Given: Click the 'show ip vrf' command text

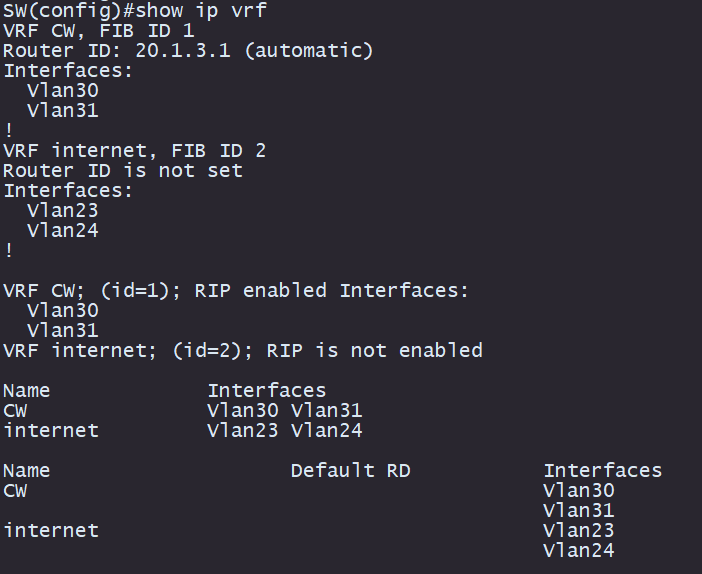Looking at the screenshot, I should tap(201, 10).
